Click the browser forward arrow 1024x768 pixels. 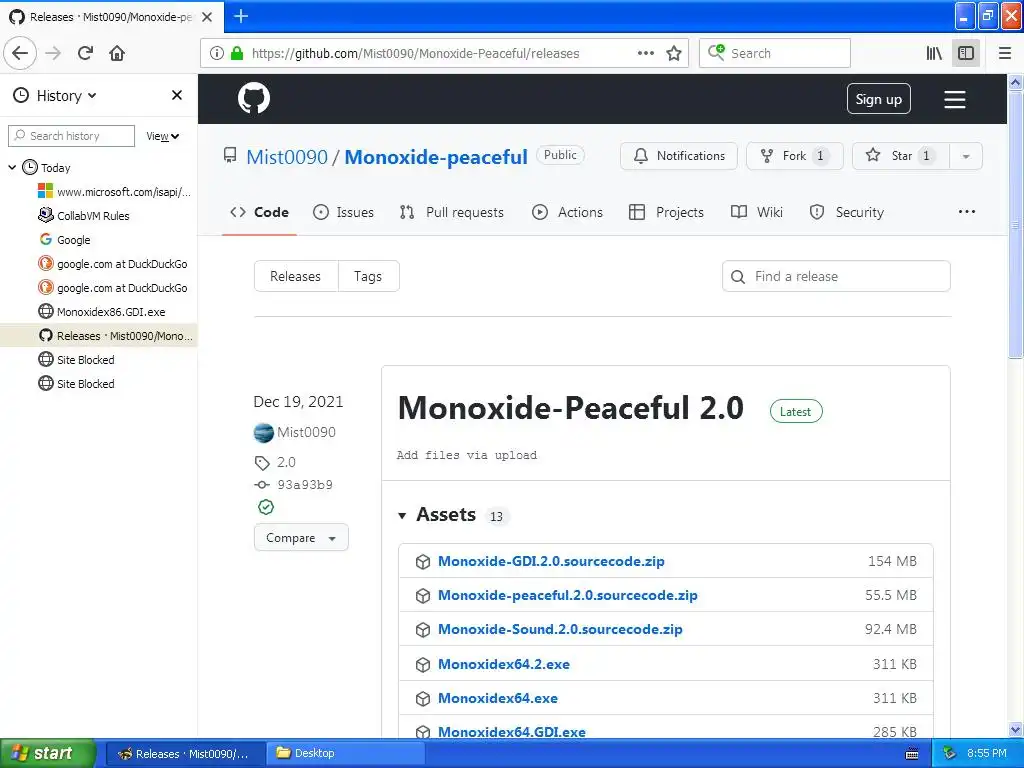53,53
